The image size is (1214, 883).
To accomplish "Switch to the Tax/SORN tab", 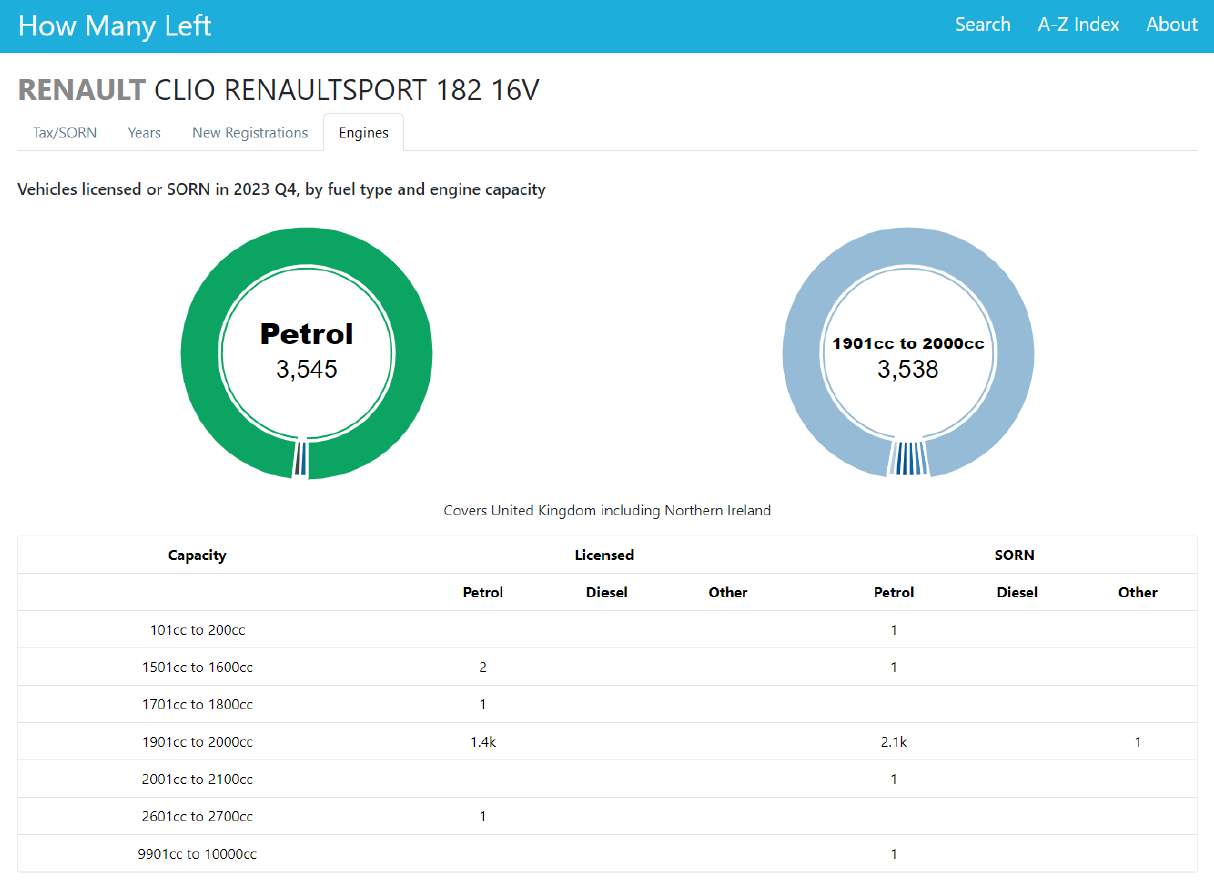I will coord(65,133).
